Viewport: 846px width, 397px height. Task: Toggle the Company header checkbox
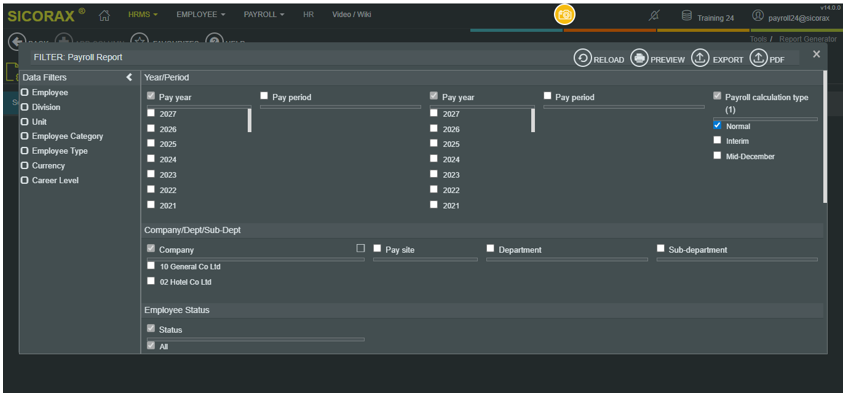pos(151,249)
